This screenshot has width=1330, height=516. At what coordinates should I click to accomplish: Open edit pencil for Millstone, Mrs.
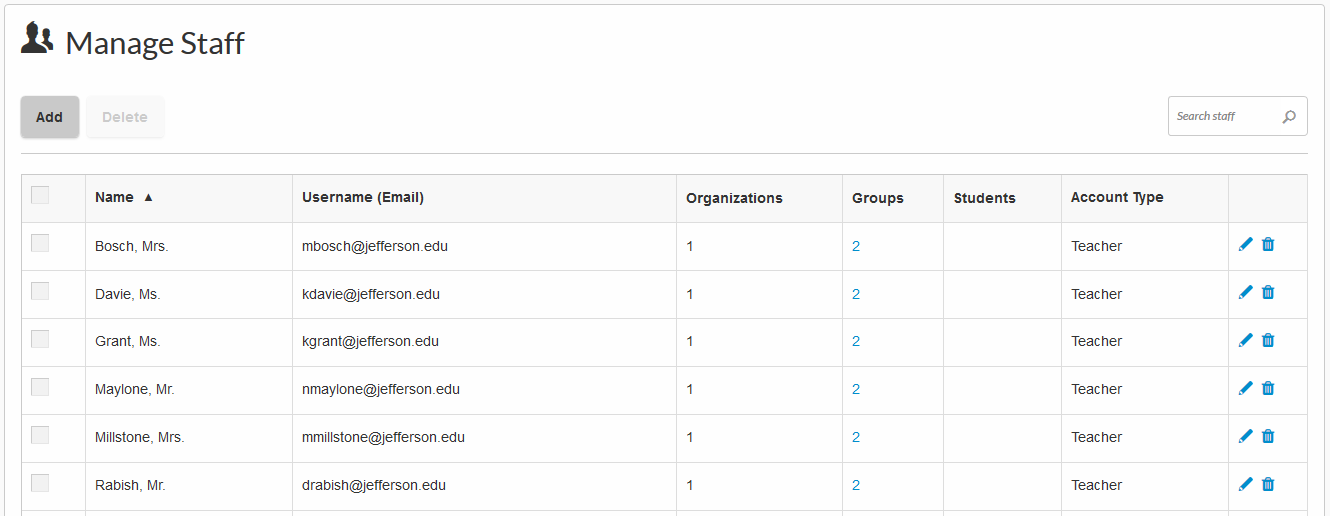point(1245,436)
